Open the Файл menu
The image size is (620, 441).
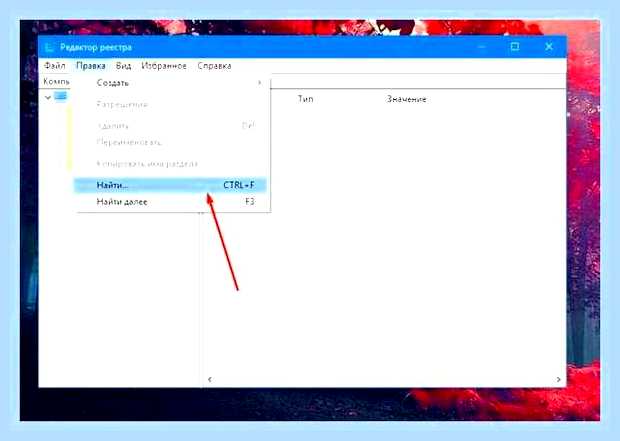[55, 66]
